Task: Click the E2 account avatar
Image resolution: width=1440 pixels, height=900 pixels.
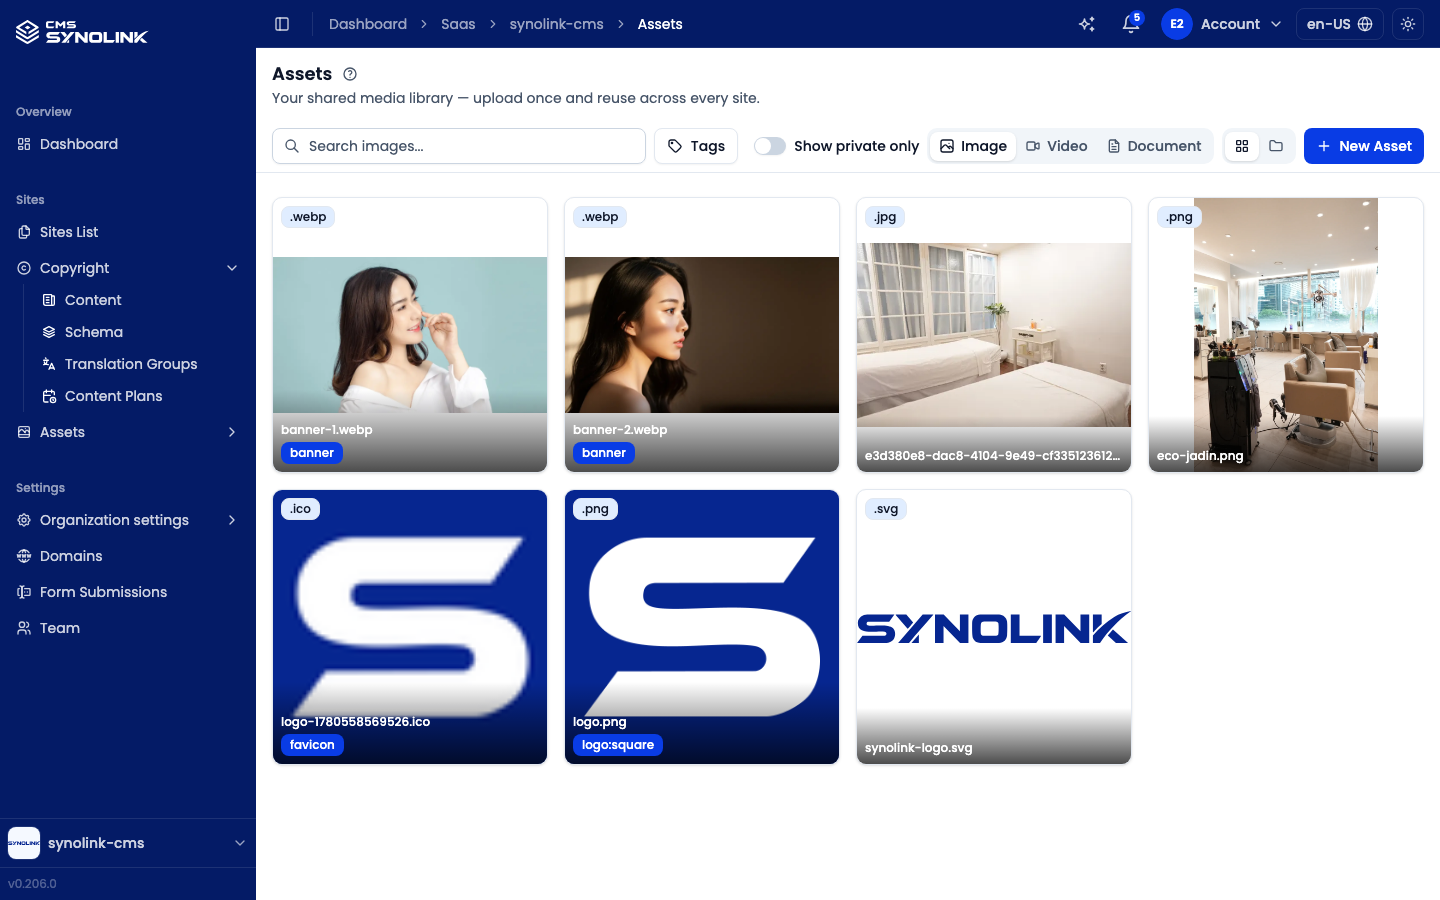Action: coord(1177,24)
